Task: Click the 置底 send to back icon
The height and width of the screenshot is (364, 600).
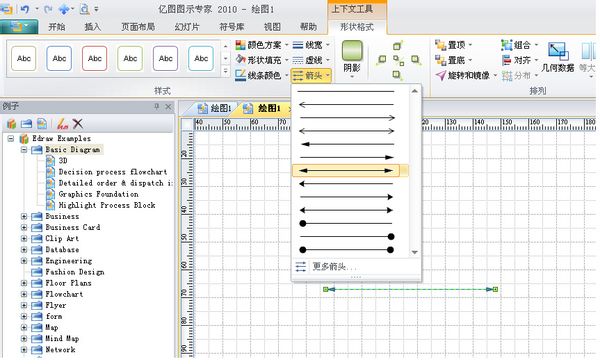Action: tap(441, 60)
